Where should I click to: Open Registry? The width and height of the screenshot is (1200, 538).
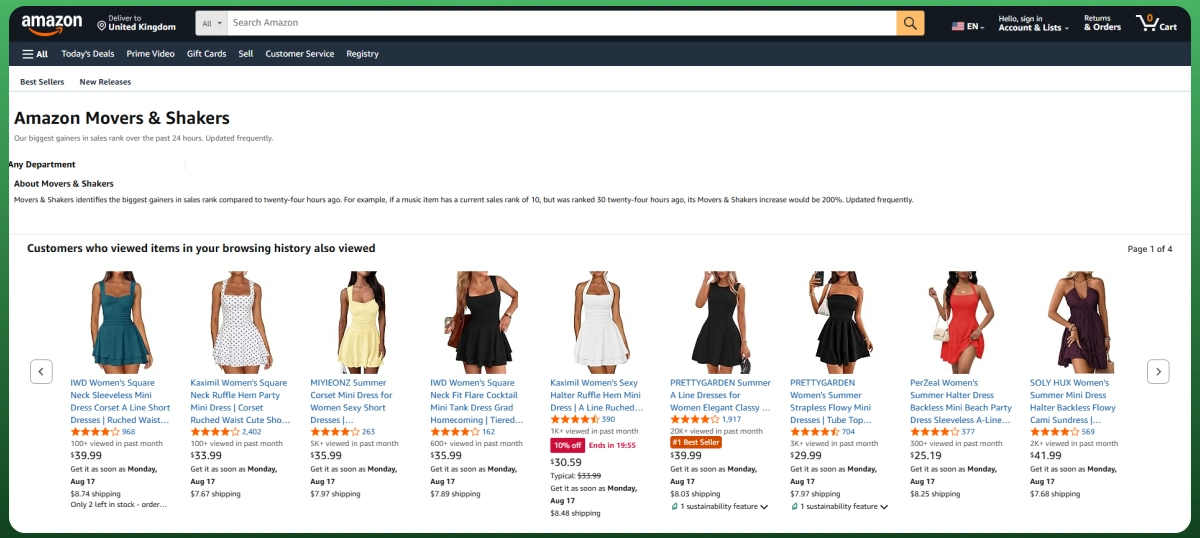[x=362, y=54]
